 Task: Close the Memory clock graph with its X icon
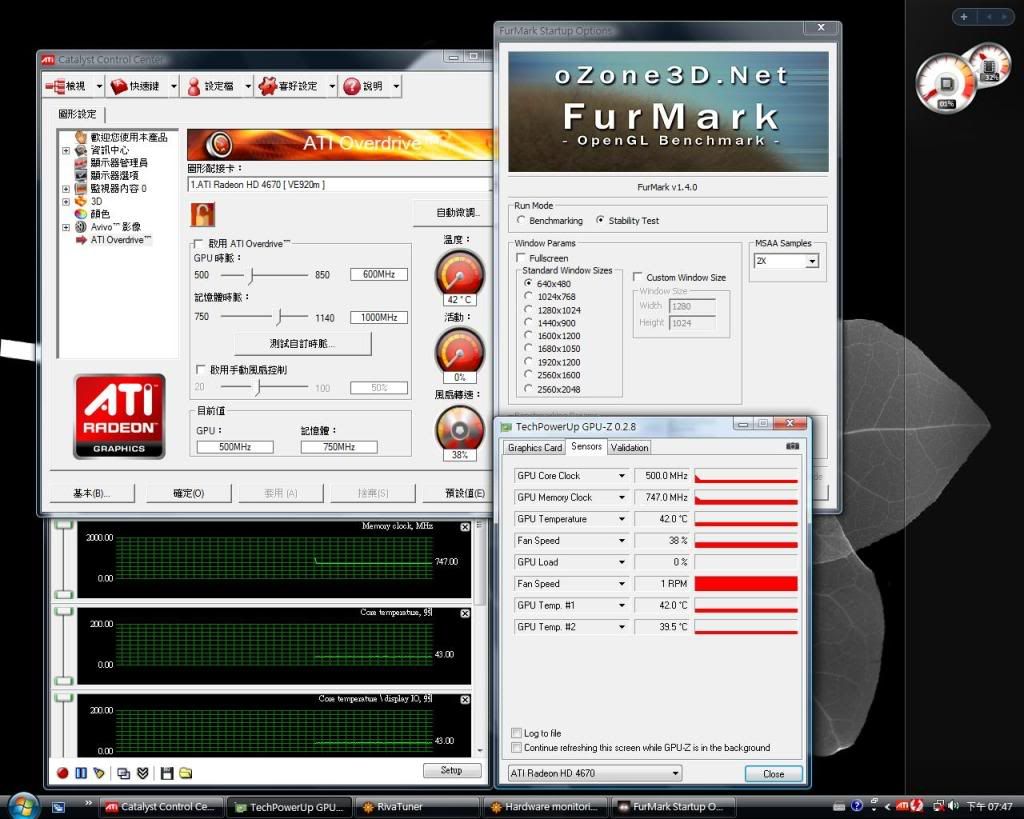point(465,527)
